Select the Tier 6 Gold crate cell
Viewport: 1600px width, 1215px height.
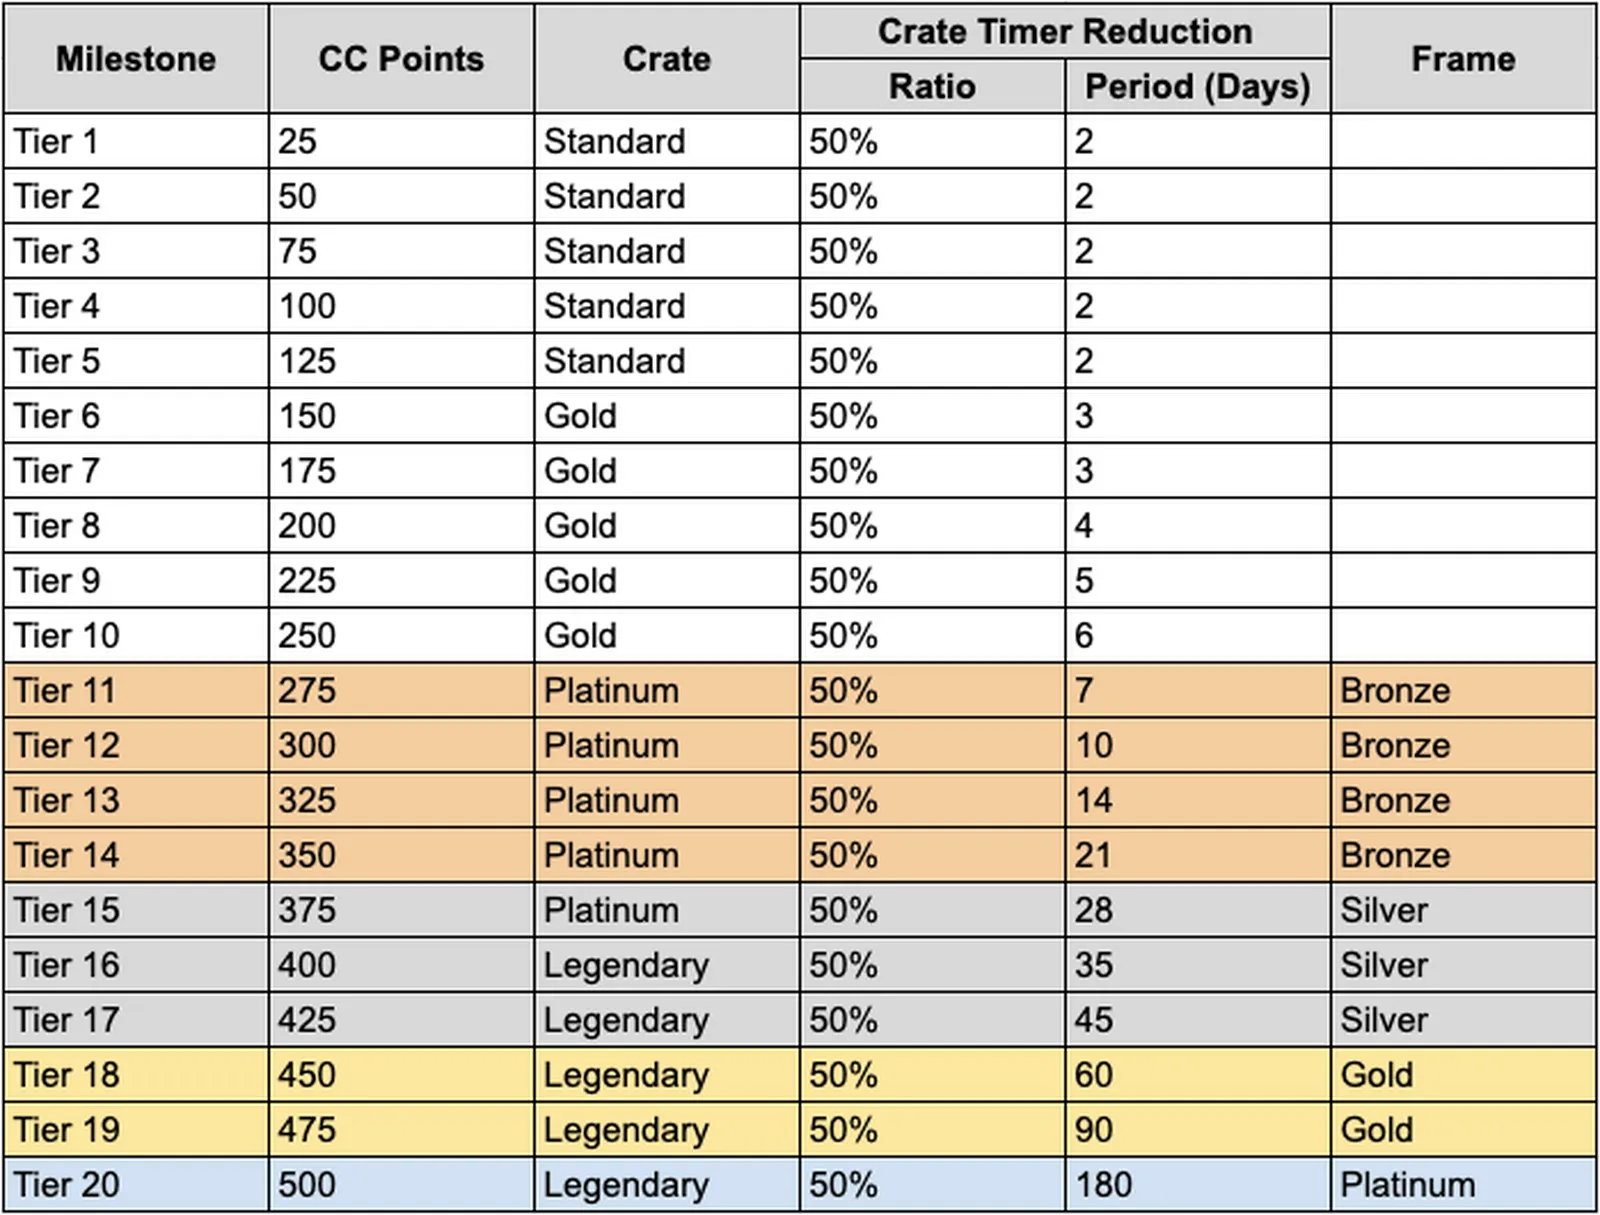pyautogui.click(x=667, y=416)
